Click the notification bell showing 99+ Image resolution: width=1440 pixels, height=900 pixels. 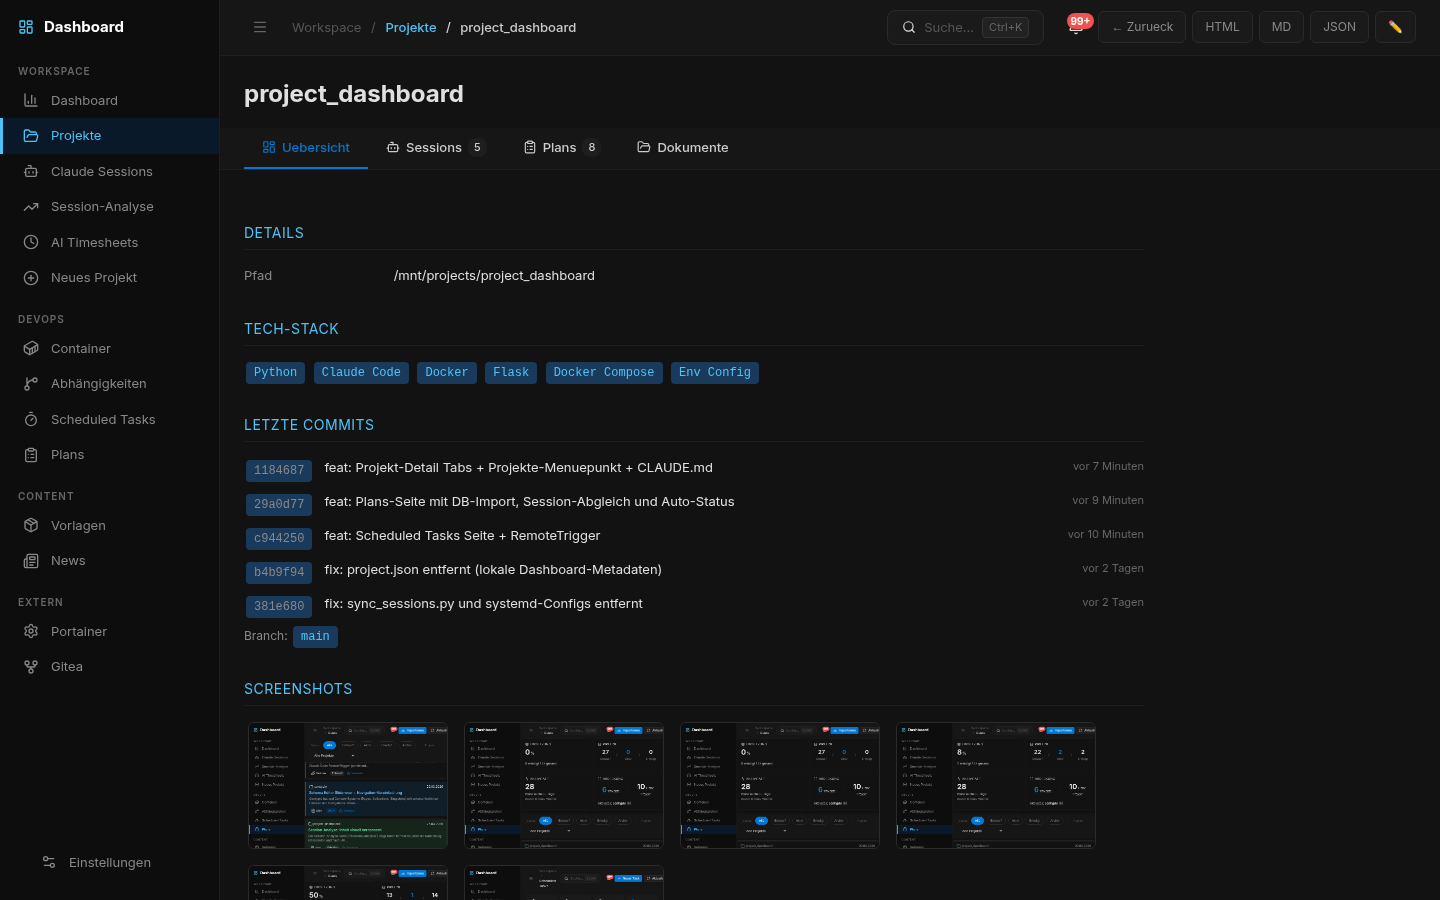tap(1076, 30)
